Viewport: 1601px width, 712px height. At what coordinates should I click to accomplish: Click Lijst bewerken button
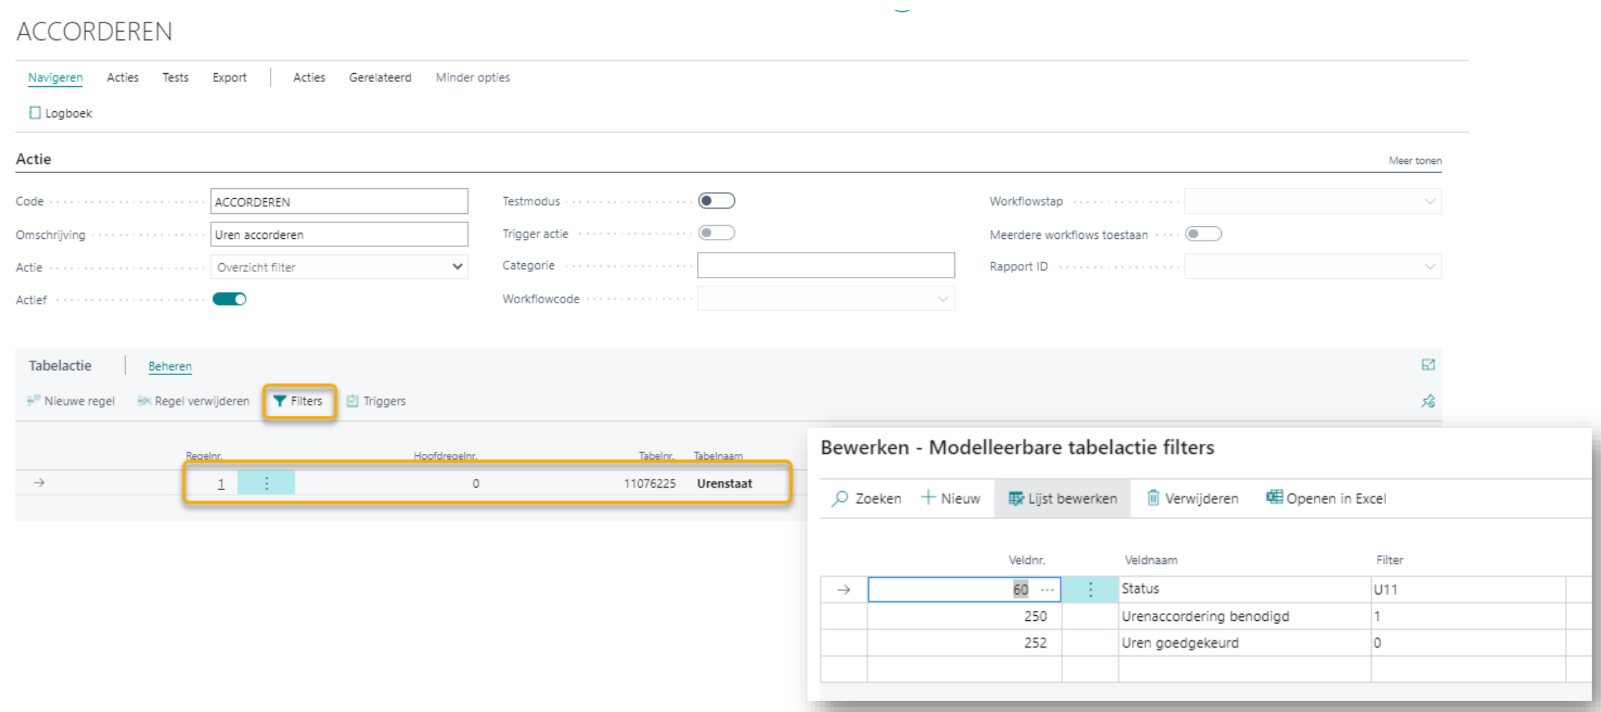tap(1062, 498)
